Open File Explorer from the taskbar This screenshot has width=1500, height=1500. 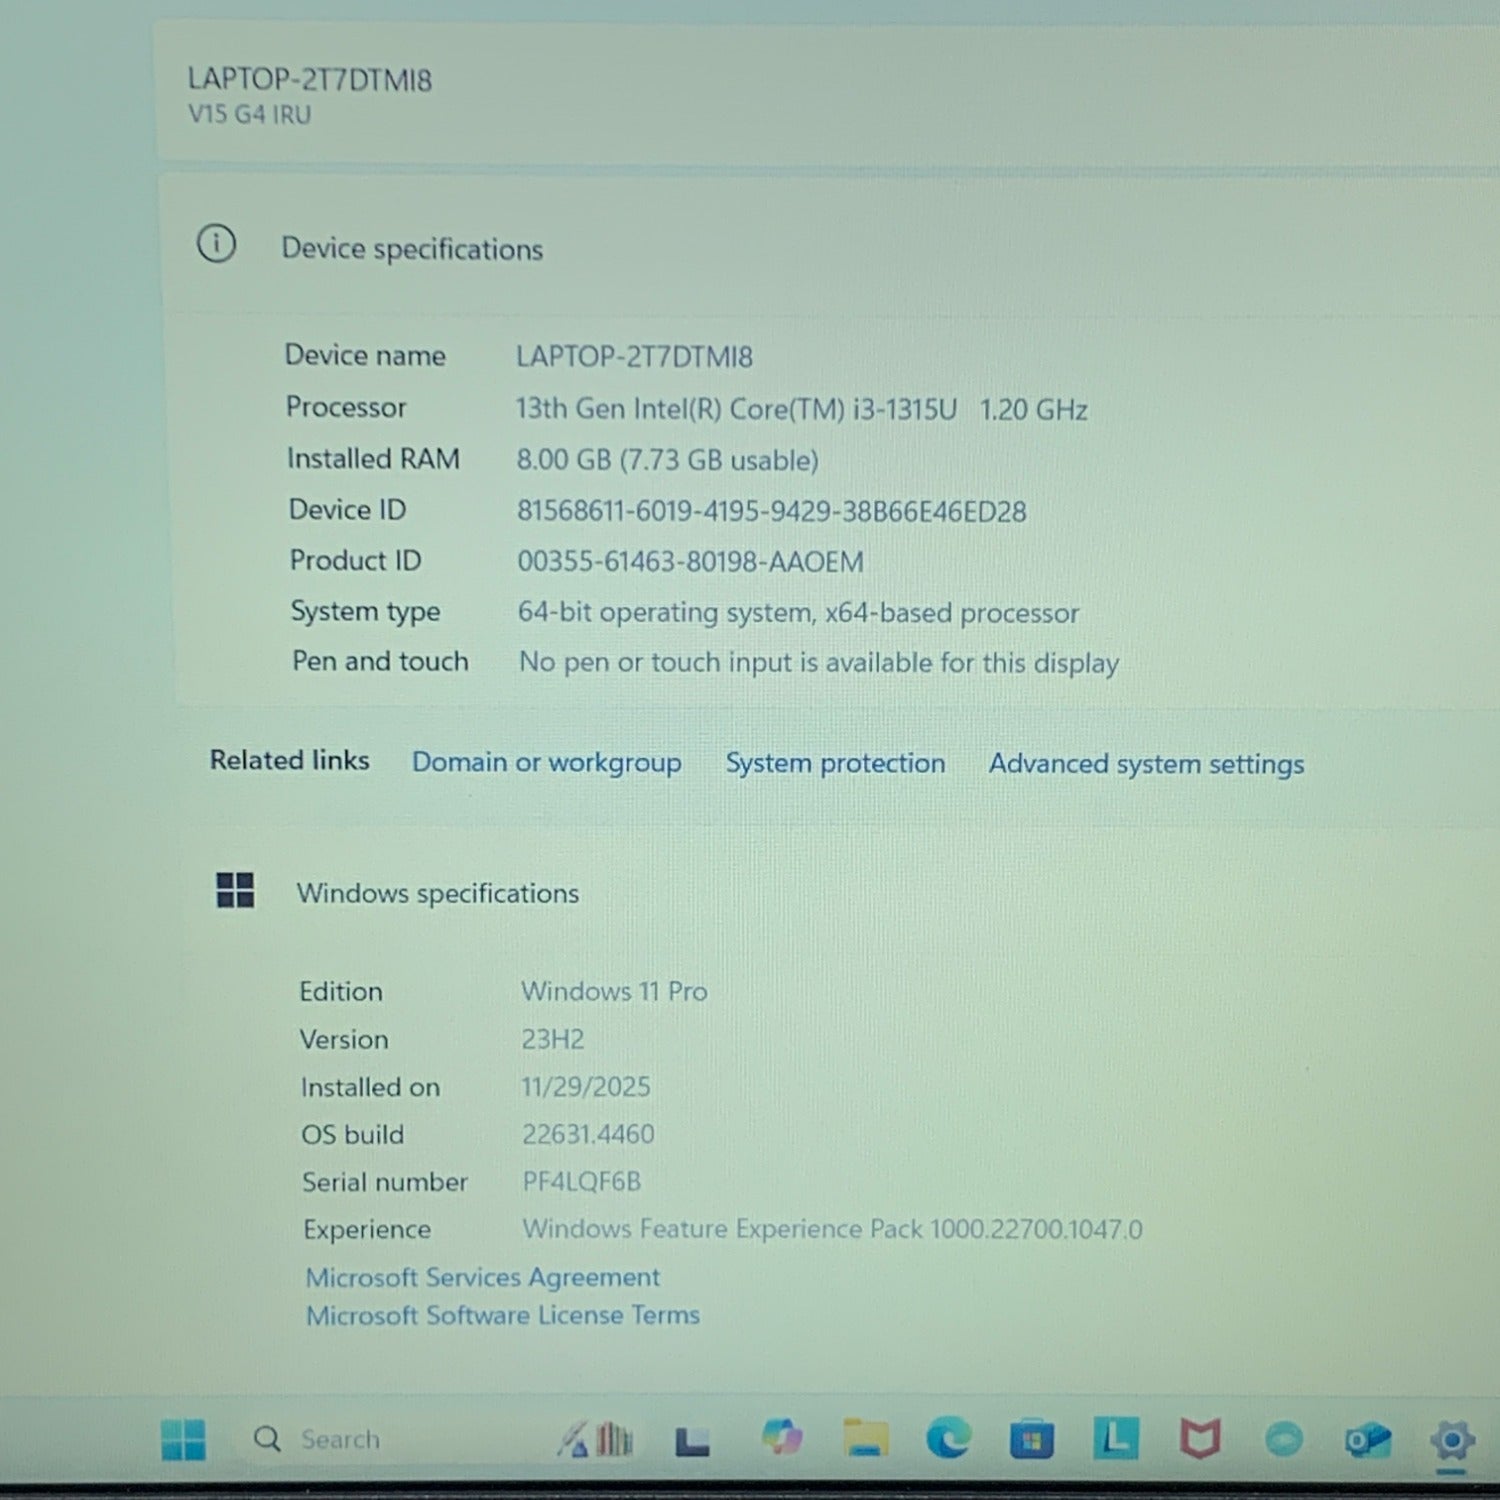point(865,1438)
